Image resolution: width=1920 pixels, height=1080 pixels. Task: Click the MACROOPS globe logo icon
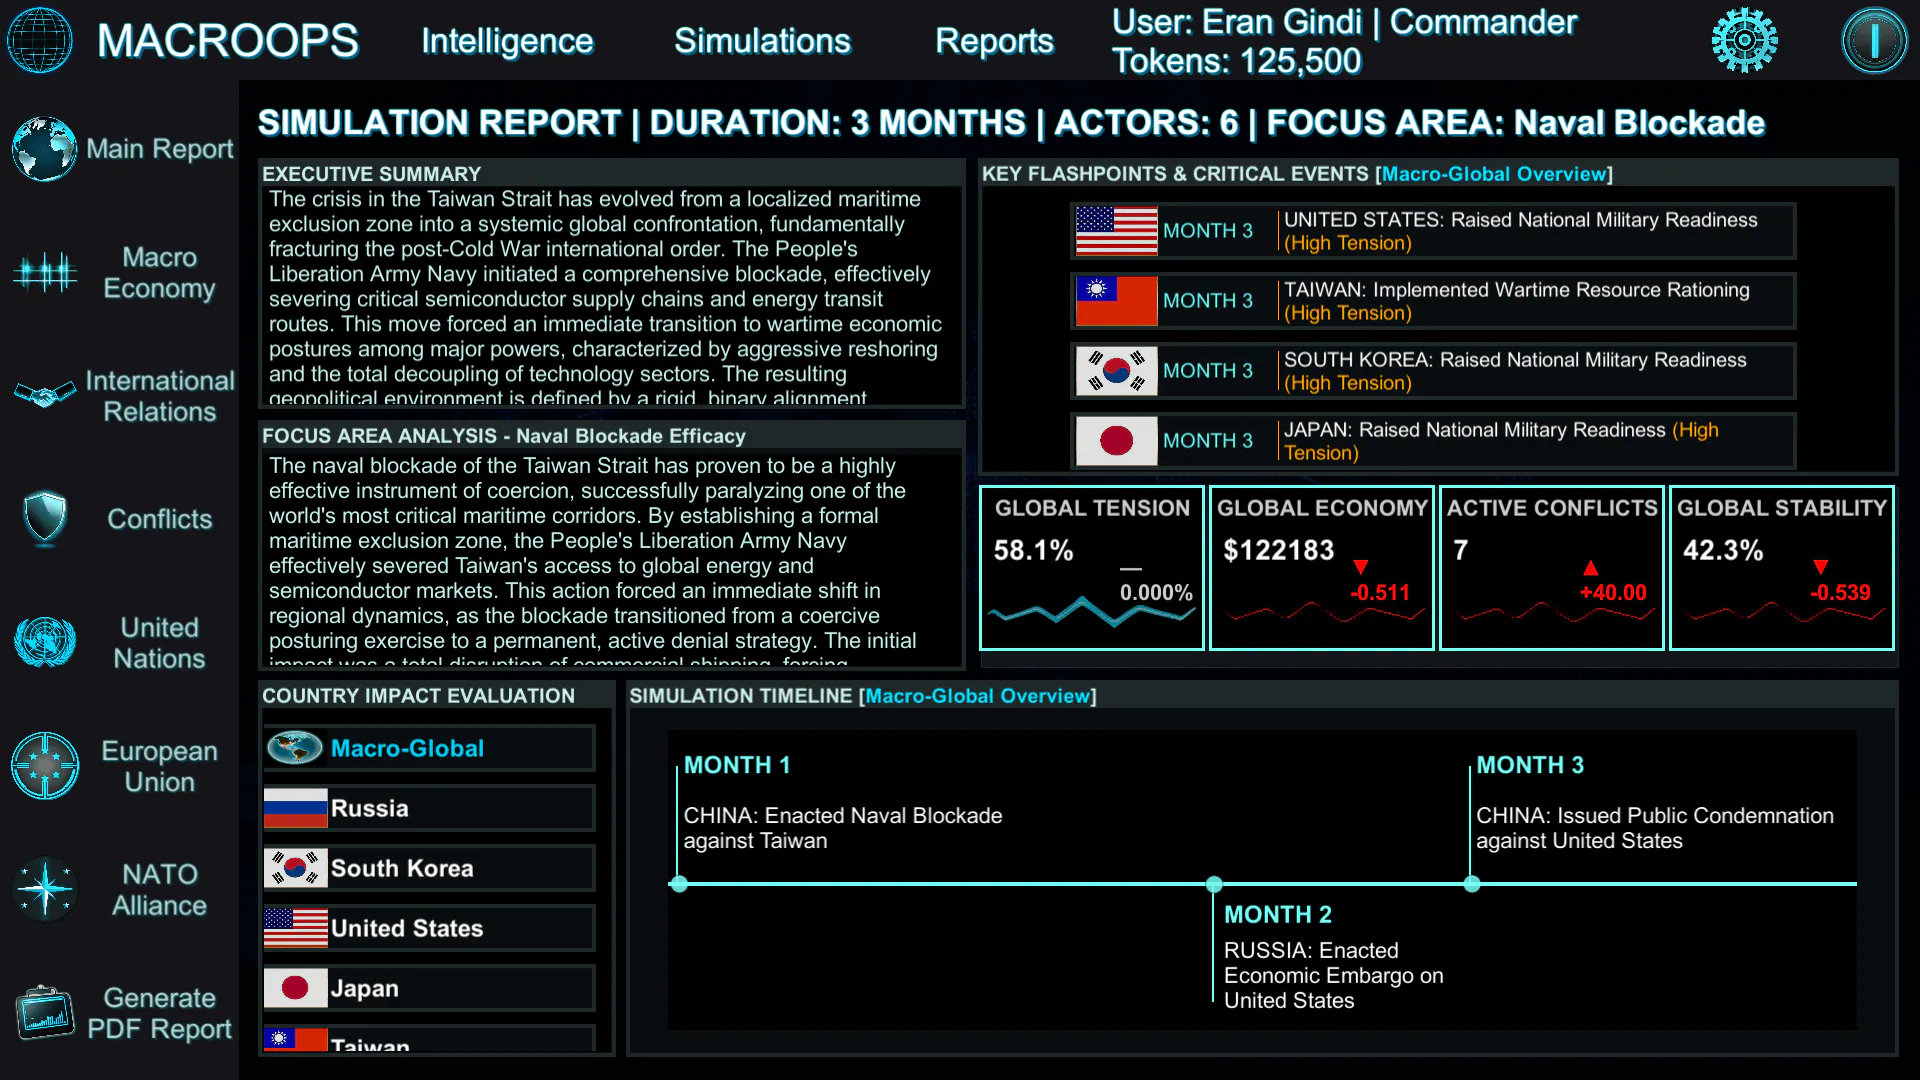pos(40,40)
